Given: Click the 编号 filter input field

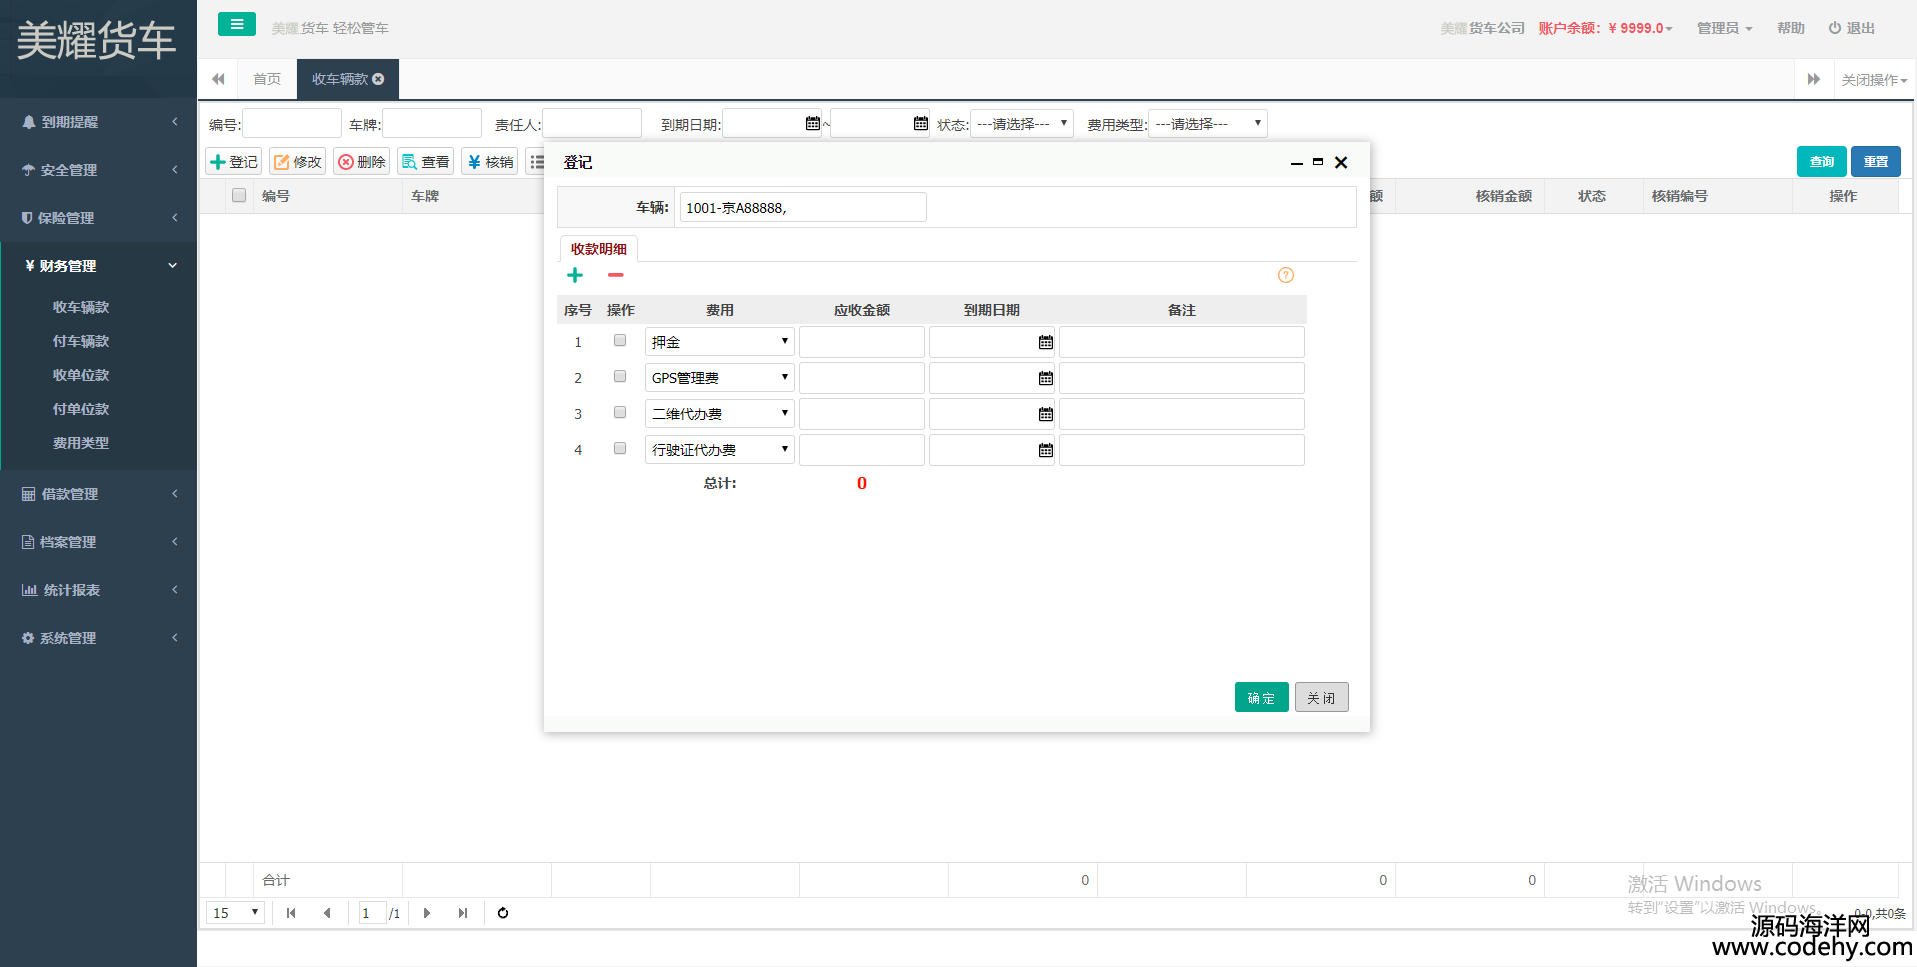Looking at the screenshot, I should (292, 123).
